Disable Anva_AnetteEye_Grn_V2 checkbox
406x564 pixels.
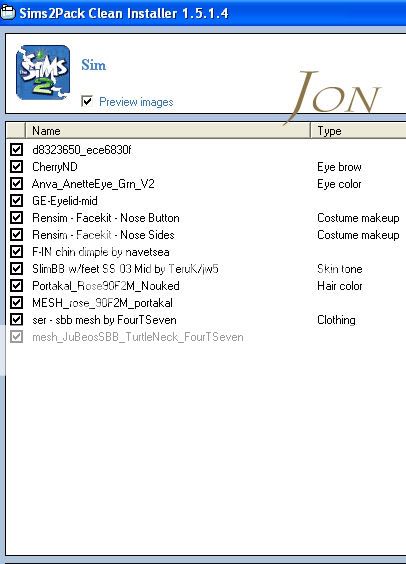click(x=16, y=183)
